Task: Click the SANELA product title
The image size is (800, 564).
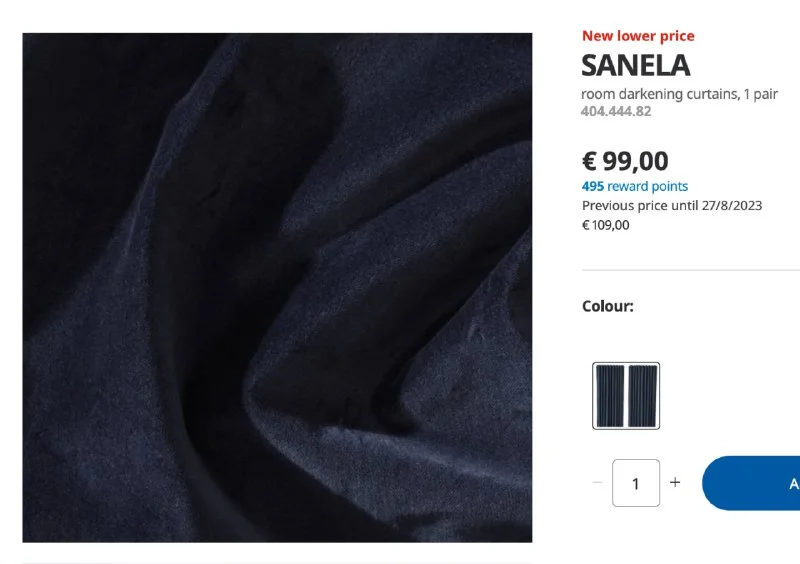Action: [x=636, y=65]
